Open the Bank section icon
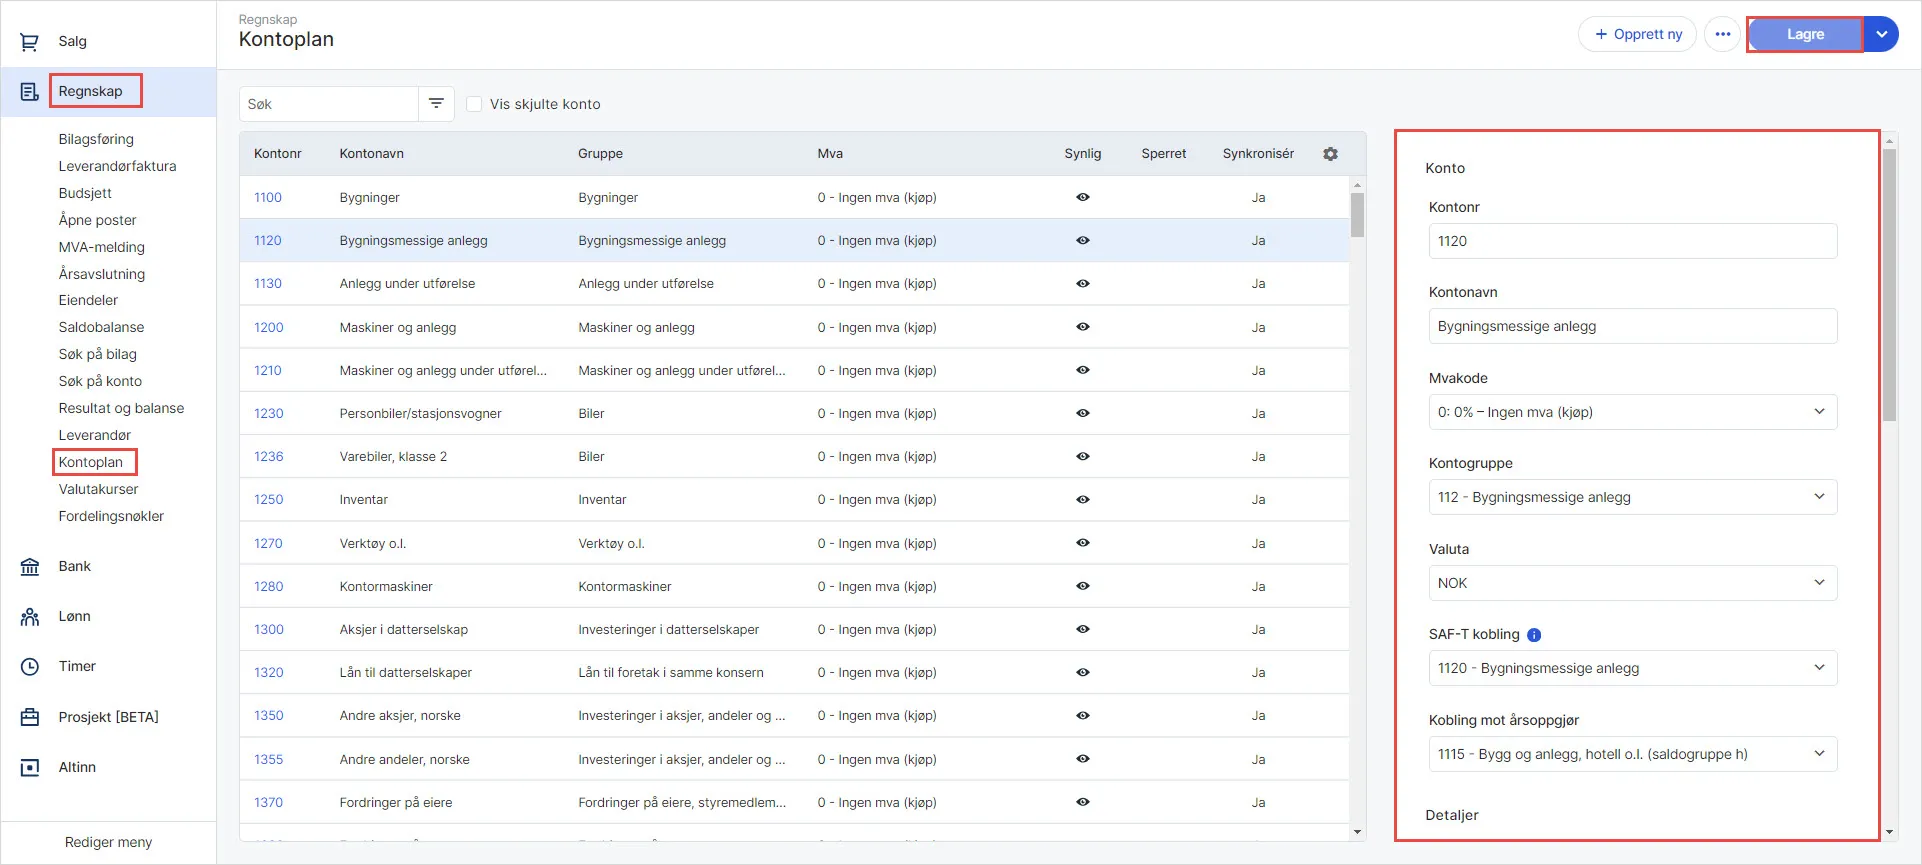Screen dimensions: 1922x865 30,567
